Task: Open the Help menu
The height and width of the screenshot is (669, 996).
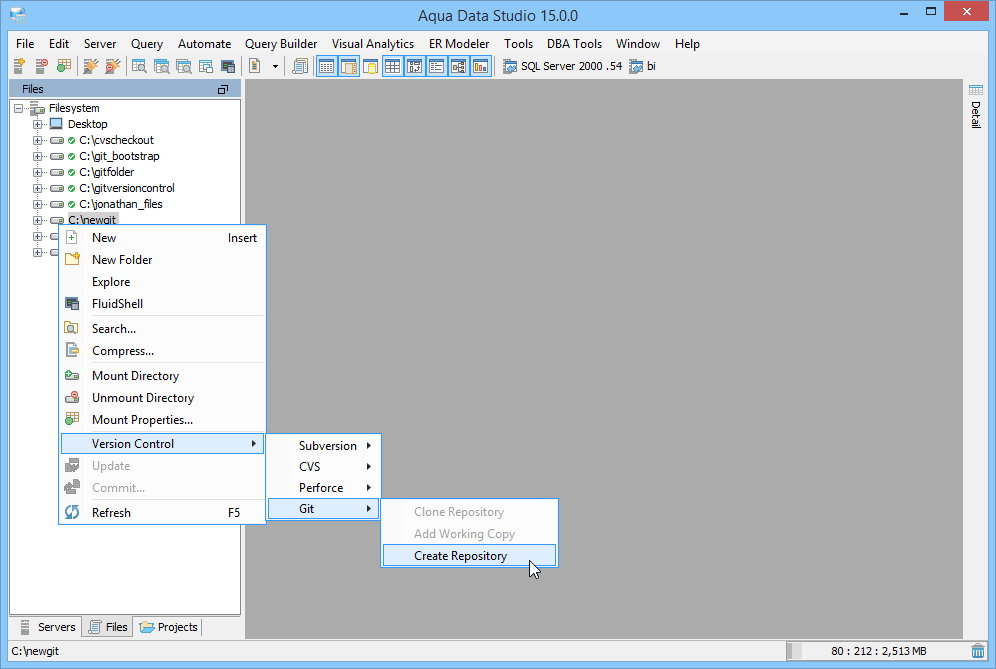Action: 687,44
